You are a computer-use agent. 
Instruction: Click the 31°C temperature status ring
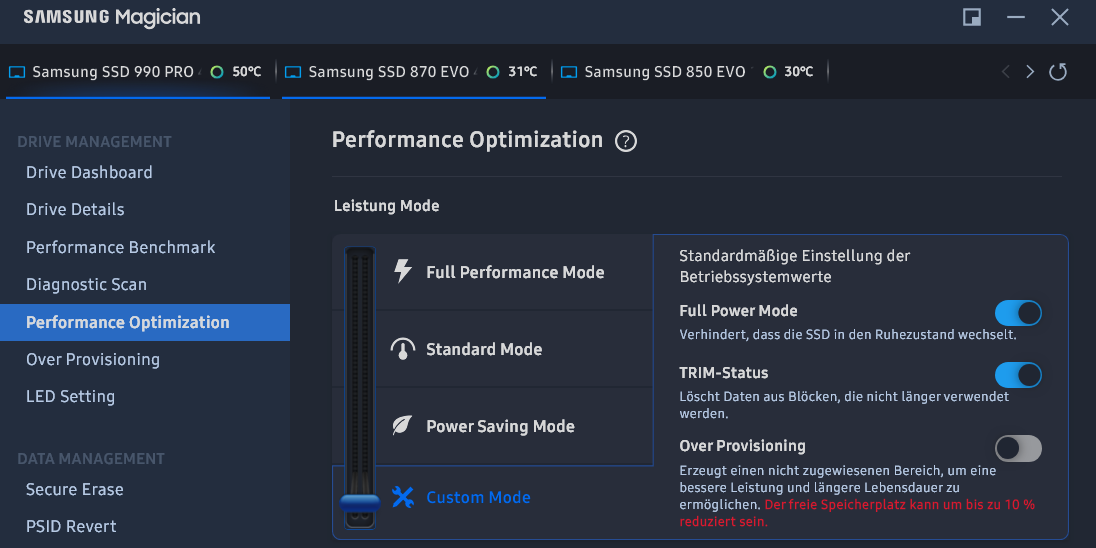(493, 72)
